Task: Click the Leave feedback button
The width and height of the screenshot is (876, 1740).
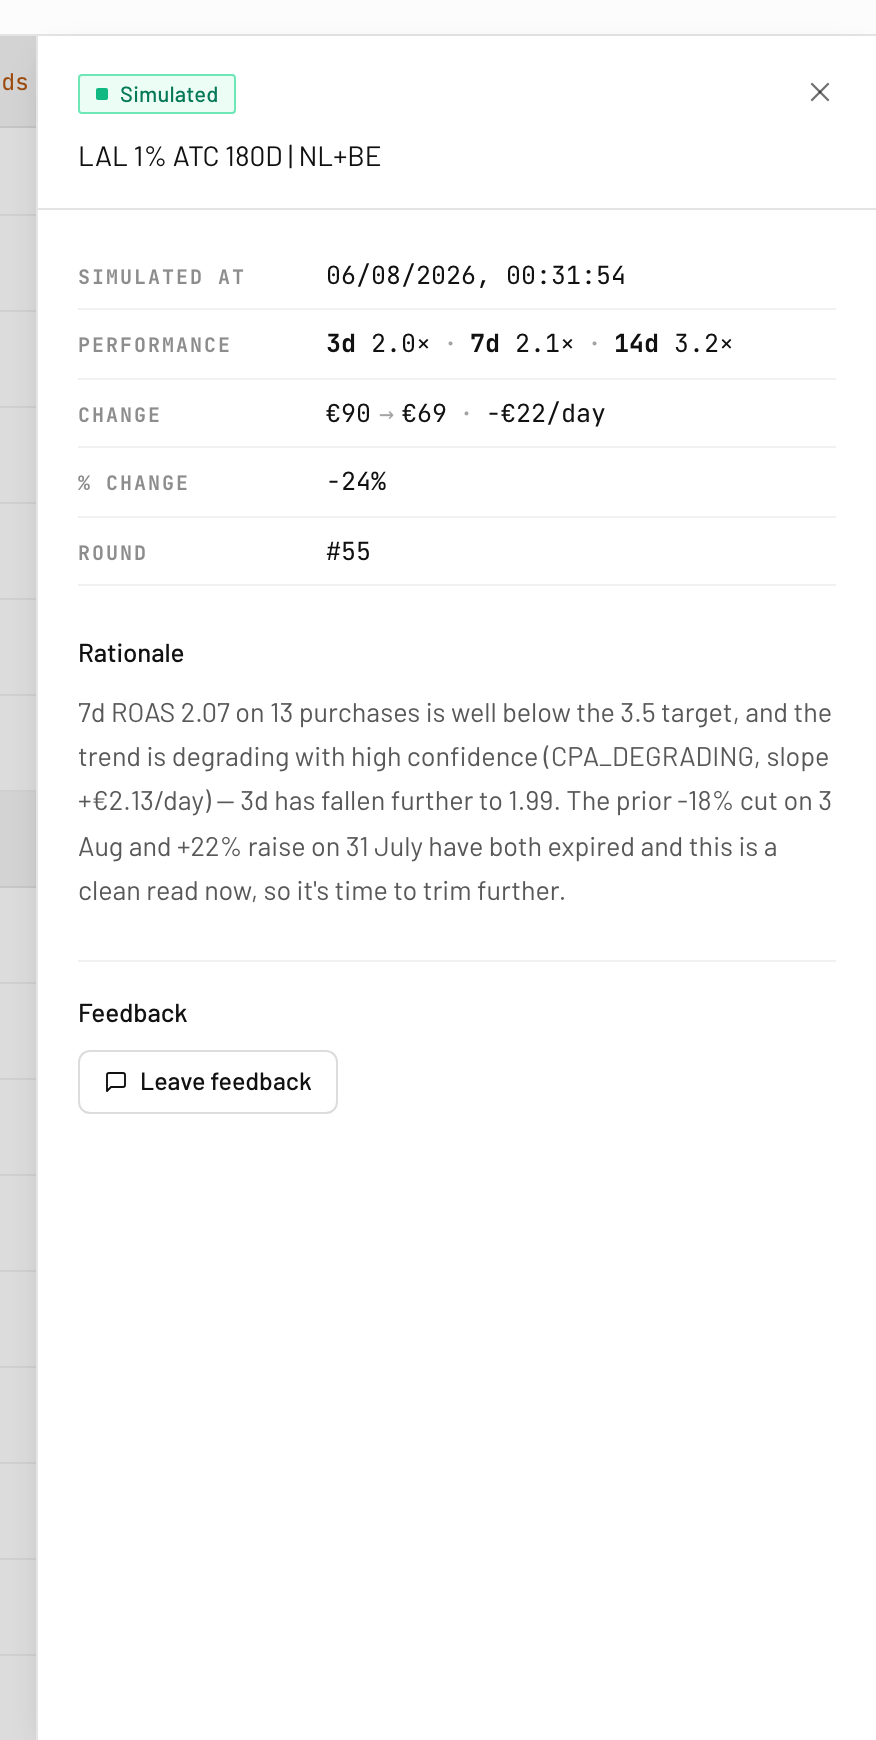Action: 208,1082
